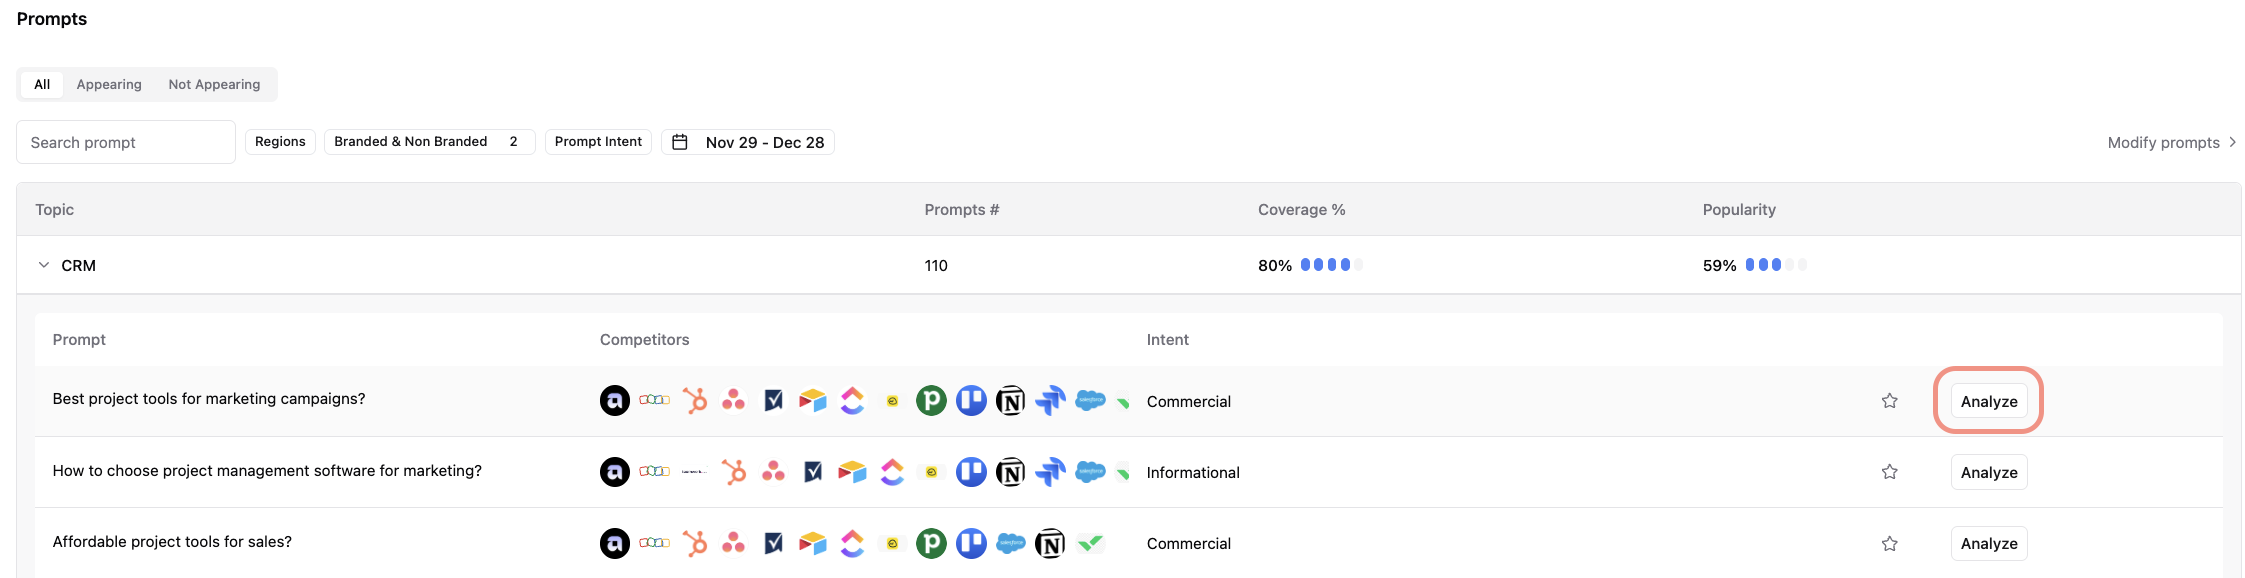Click the Trello logo in the first prompt row
2245x578 pixels.
point(971,401)
